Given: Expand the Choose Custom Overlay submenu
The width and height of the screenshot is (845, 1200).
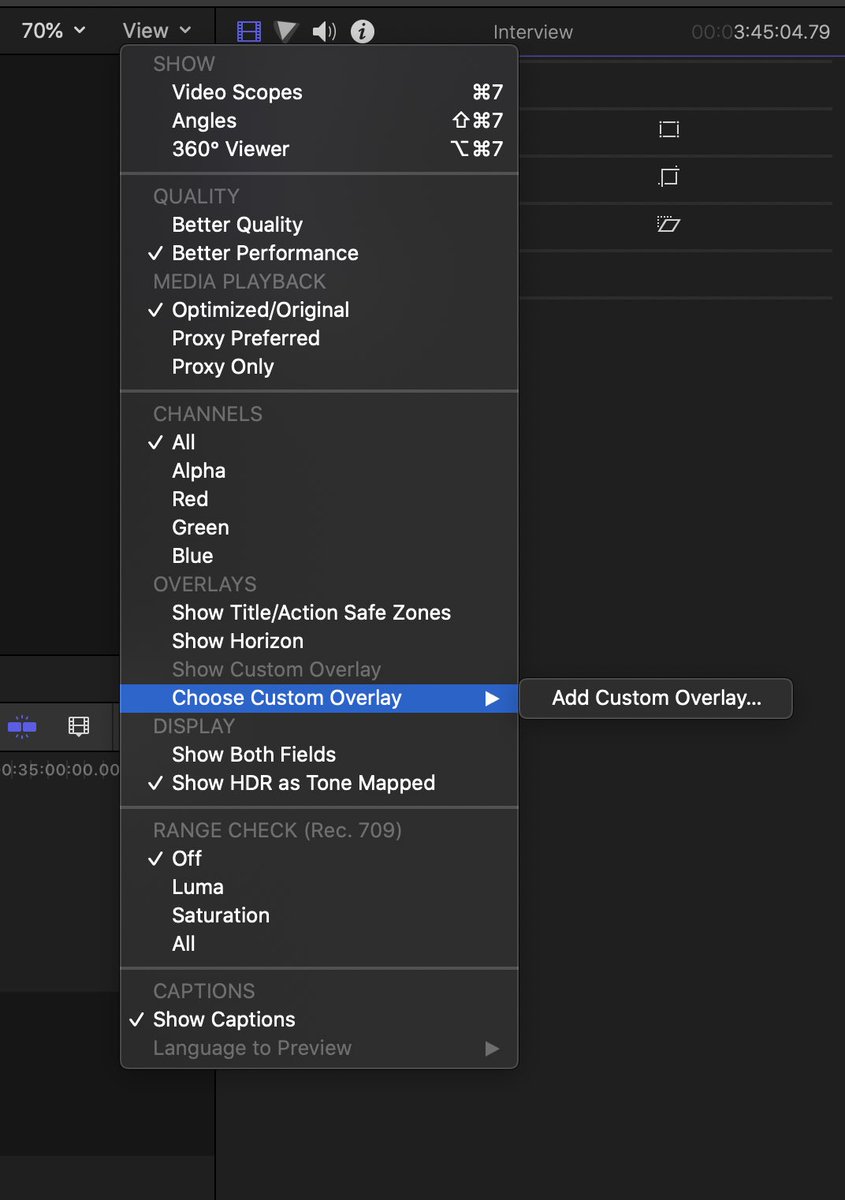Looking at the screenshot, I should (319, 698).
